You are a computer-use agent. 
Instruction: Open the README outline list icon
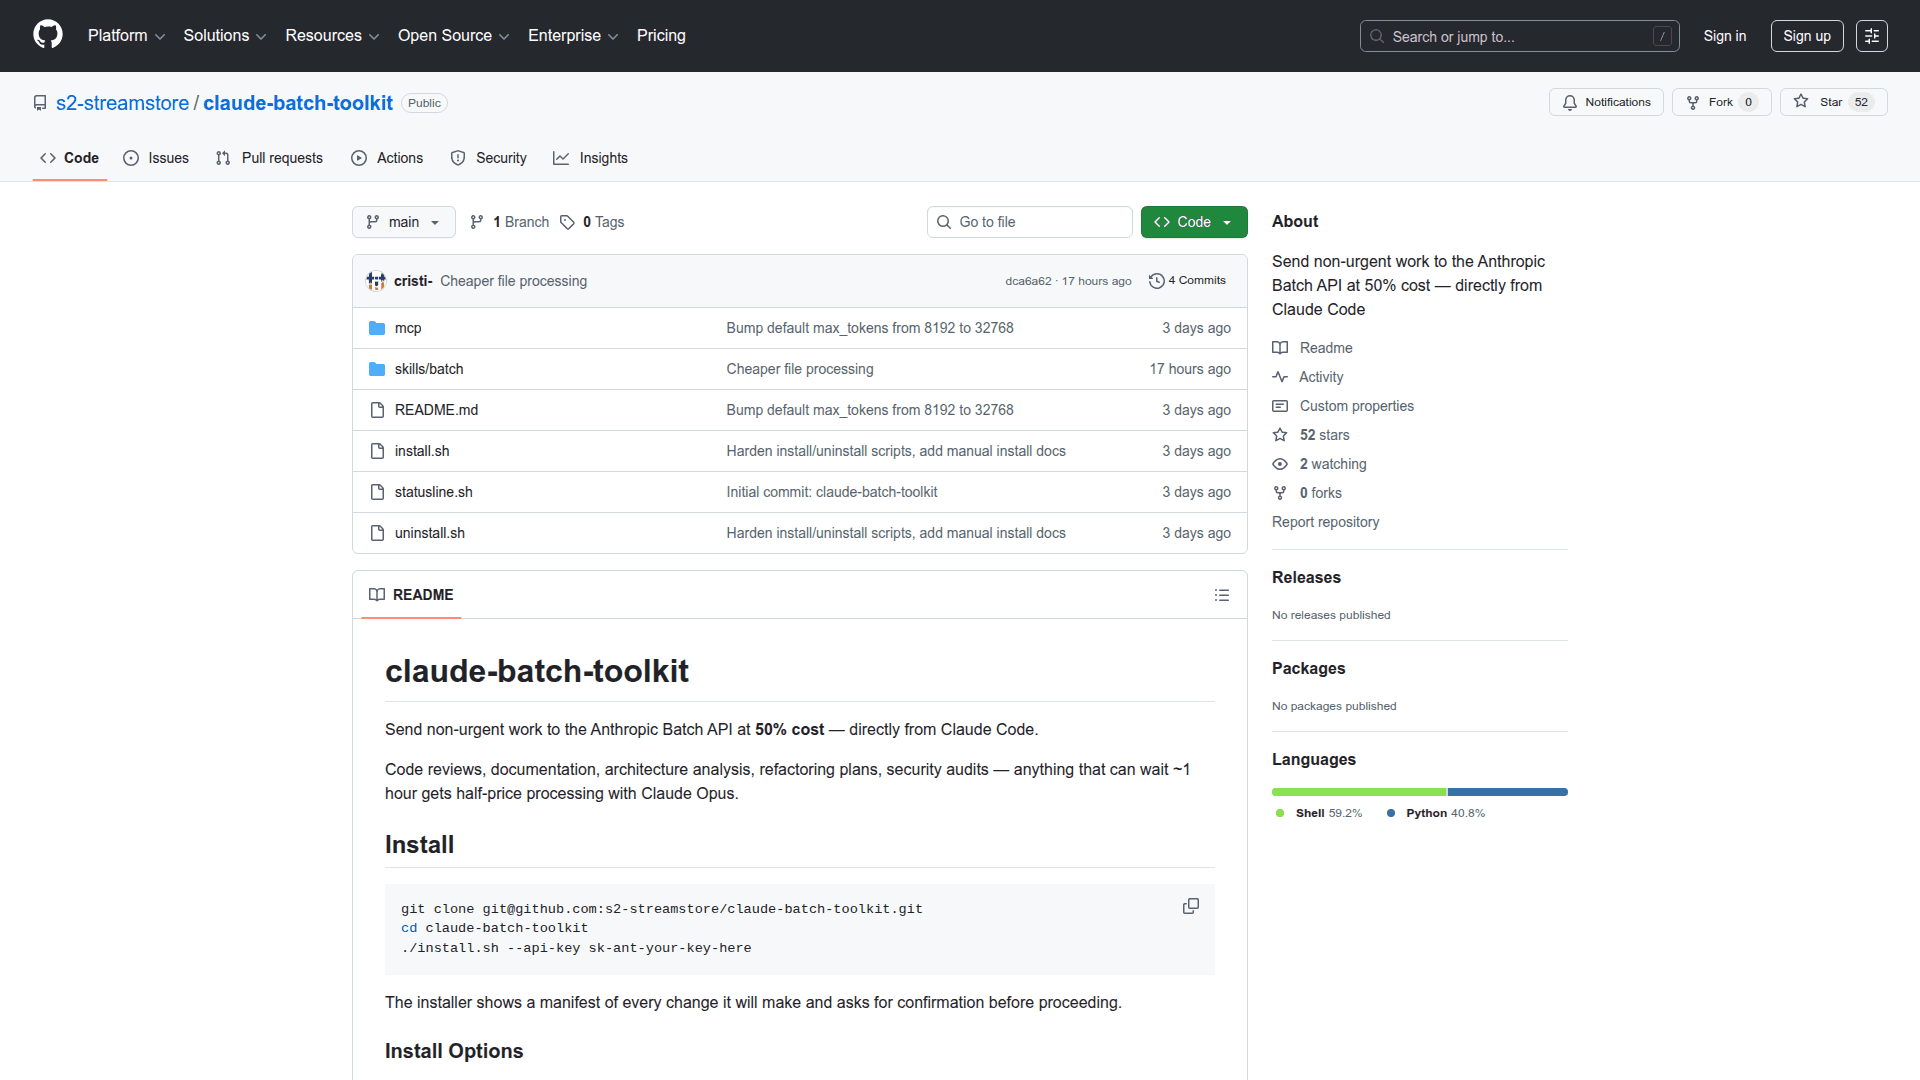(x=1222, y=595)
